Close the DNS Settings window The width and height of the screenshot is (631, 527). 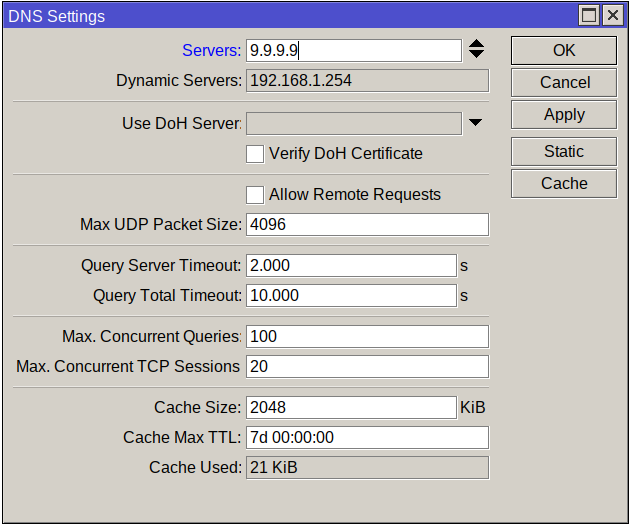tap(613, 16)
